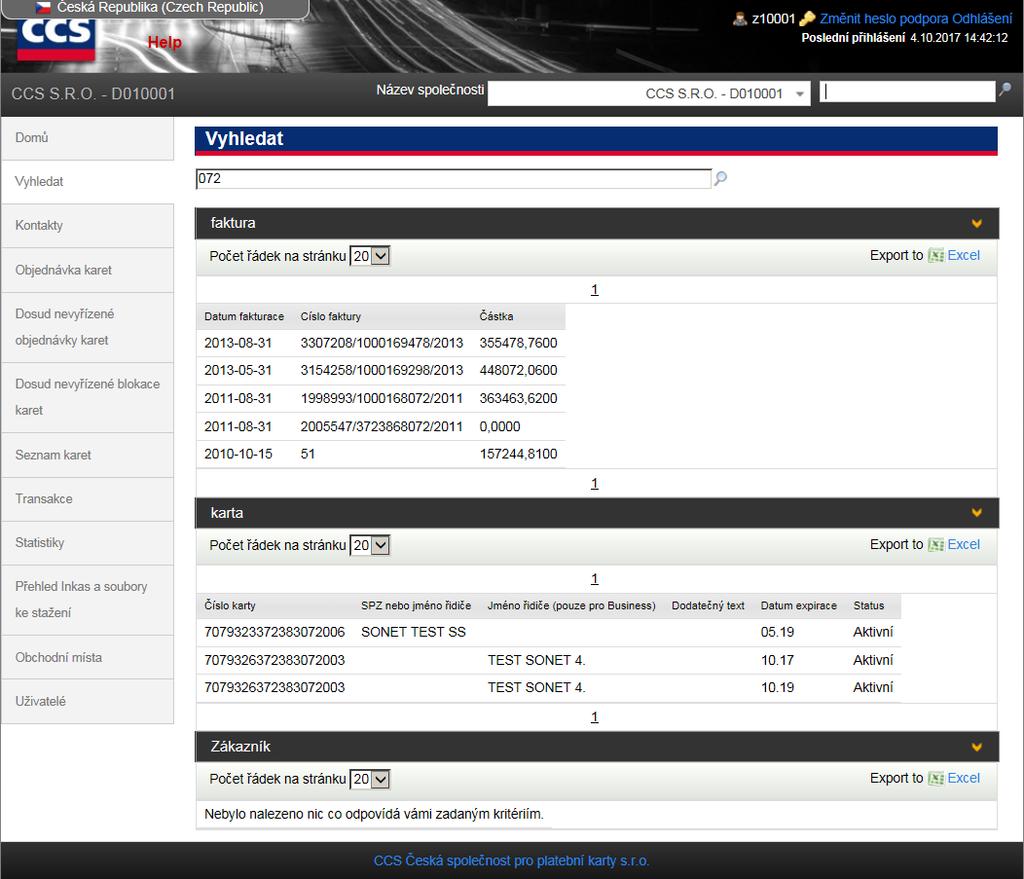Click the Czech Republic country label in the header

pyautogui.click(x=160, y=8)
